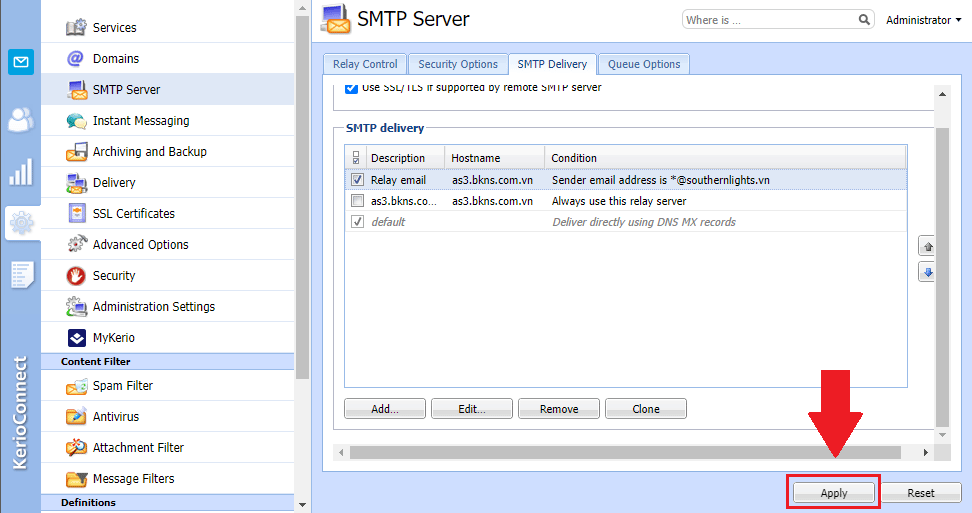Toggle Use SSL/TLS if supported checkbox
Viewport: 972px width, 513px height.
tap(351, 88)
